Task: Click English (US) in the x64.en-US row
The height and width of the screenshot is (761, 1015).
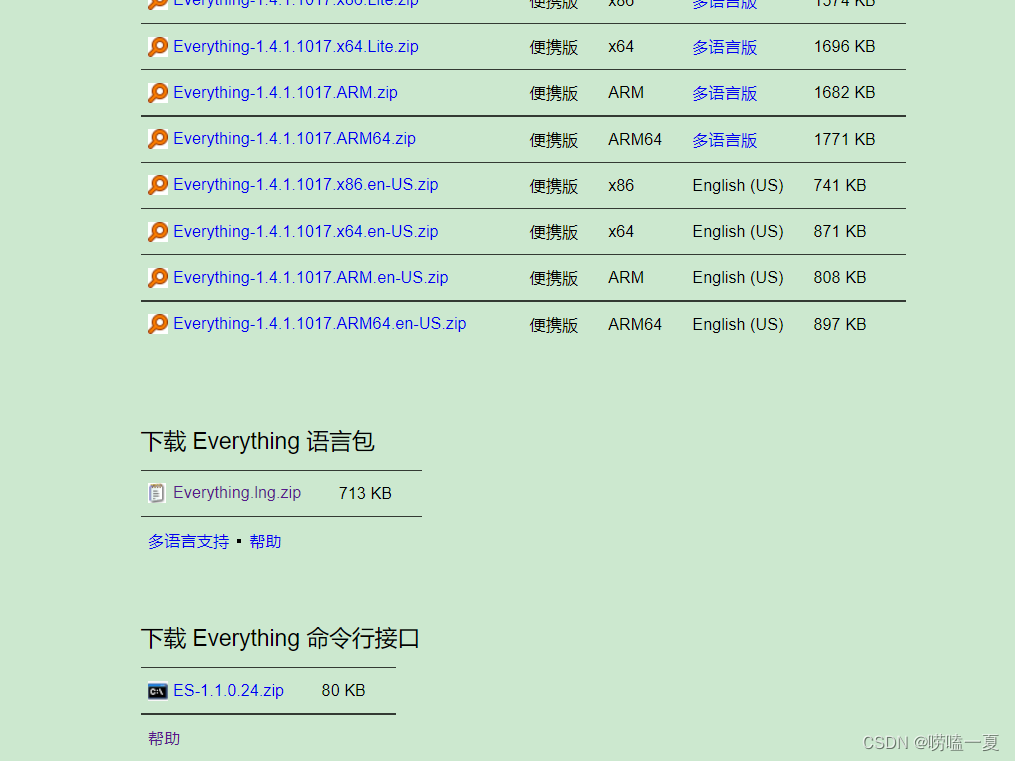Action: [x=738, y=232]
